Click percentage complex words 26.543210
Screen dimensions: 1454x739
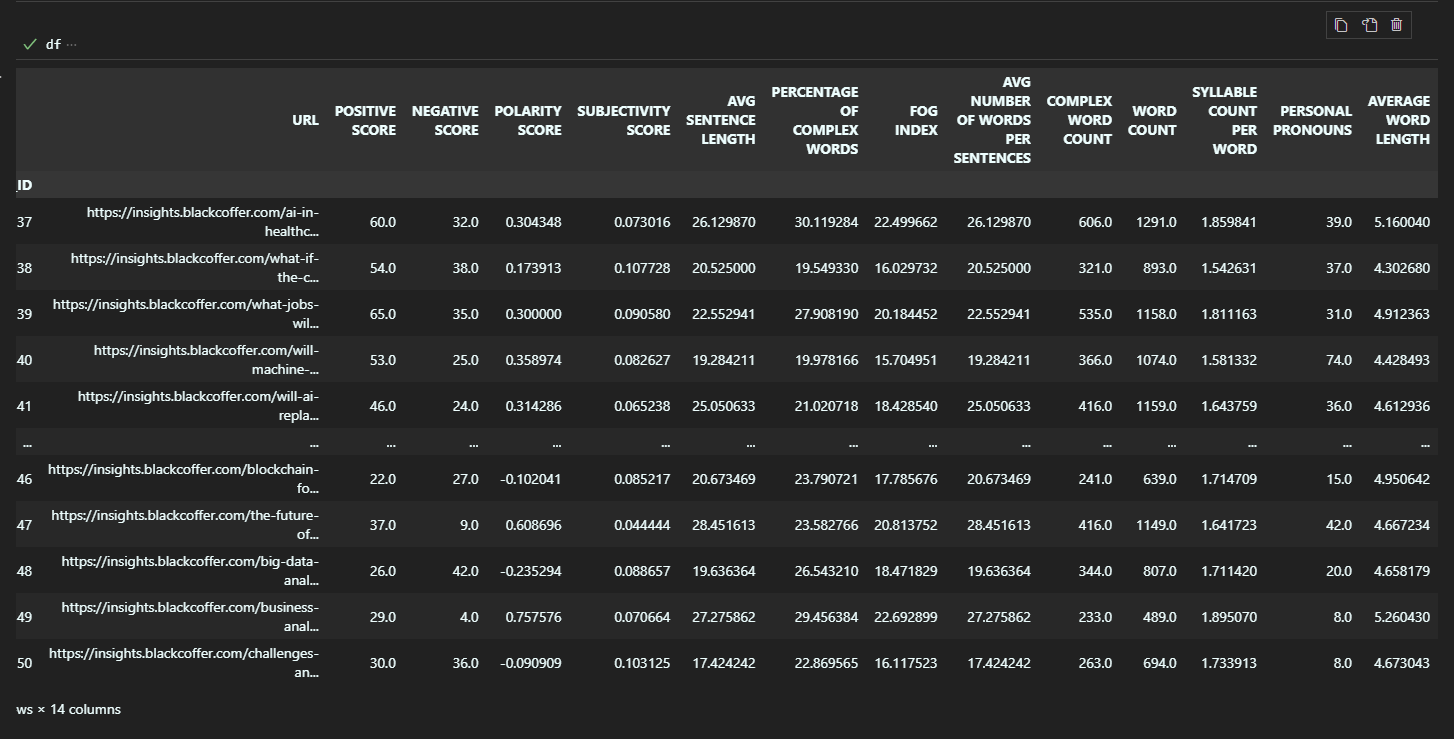coord(826,571)
